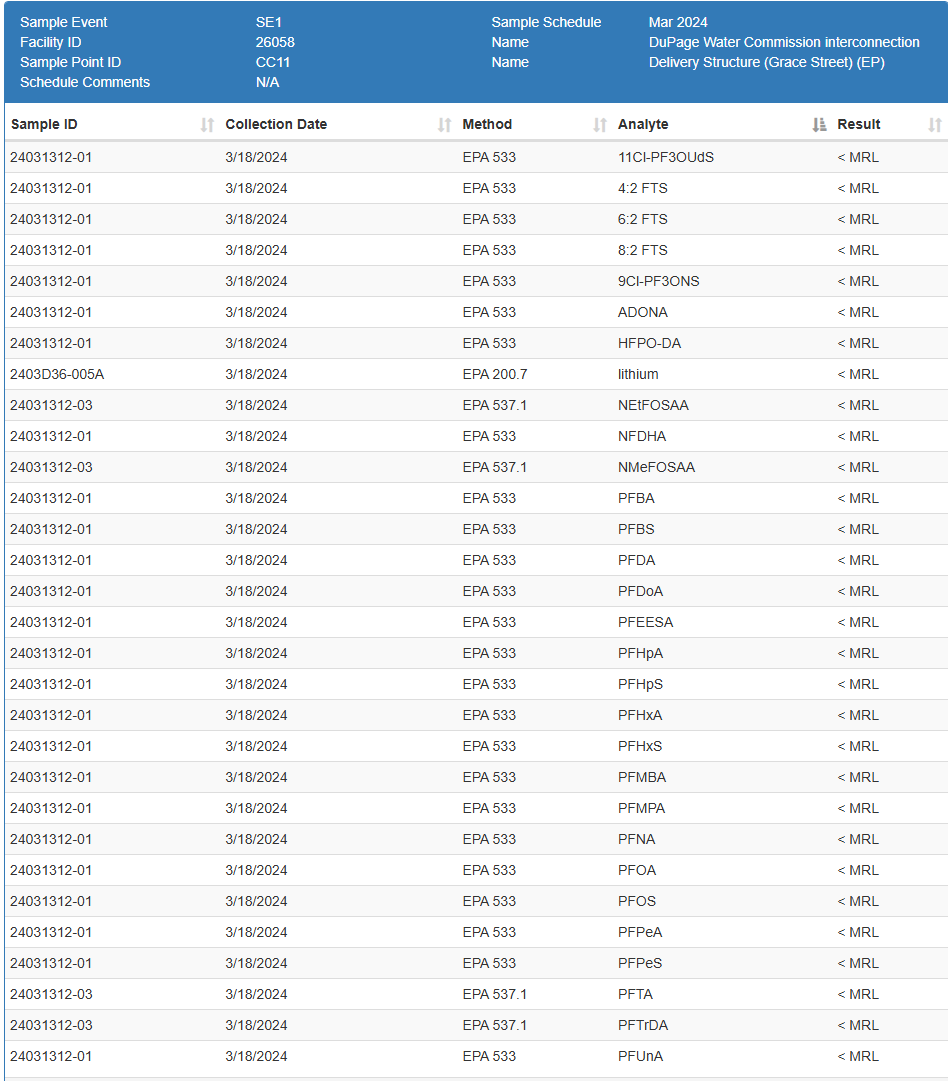Click the PFTrDA analyte cell
948x1081 pixels.
point(642,1025)
